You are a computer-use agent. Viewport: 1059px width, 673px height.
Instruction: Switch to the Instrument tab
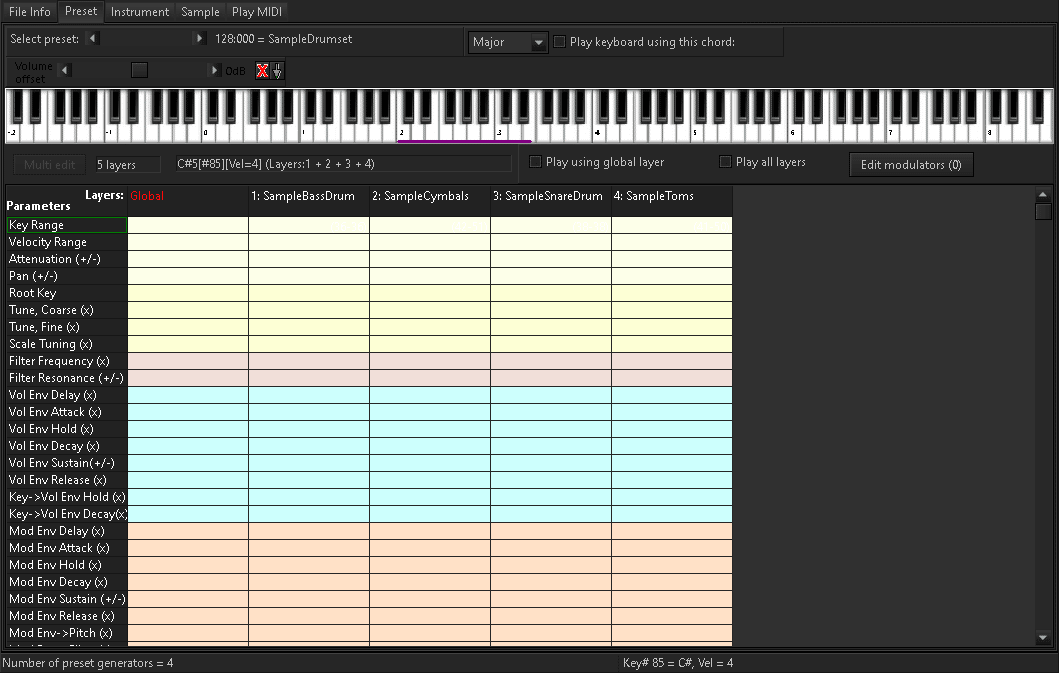139,12
